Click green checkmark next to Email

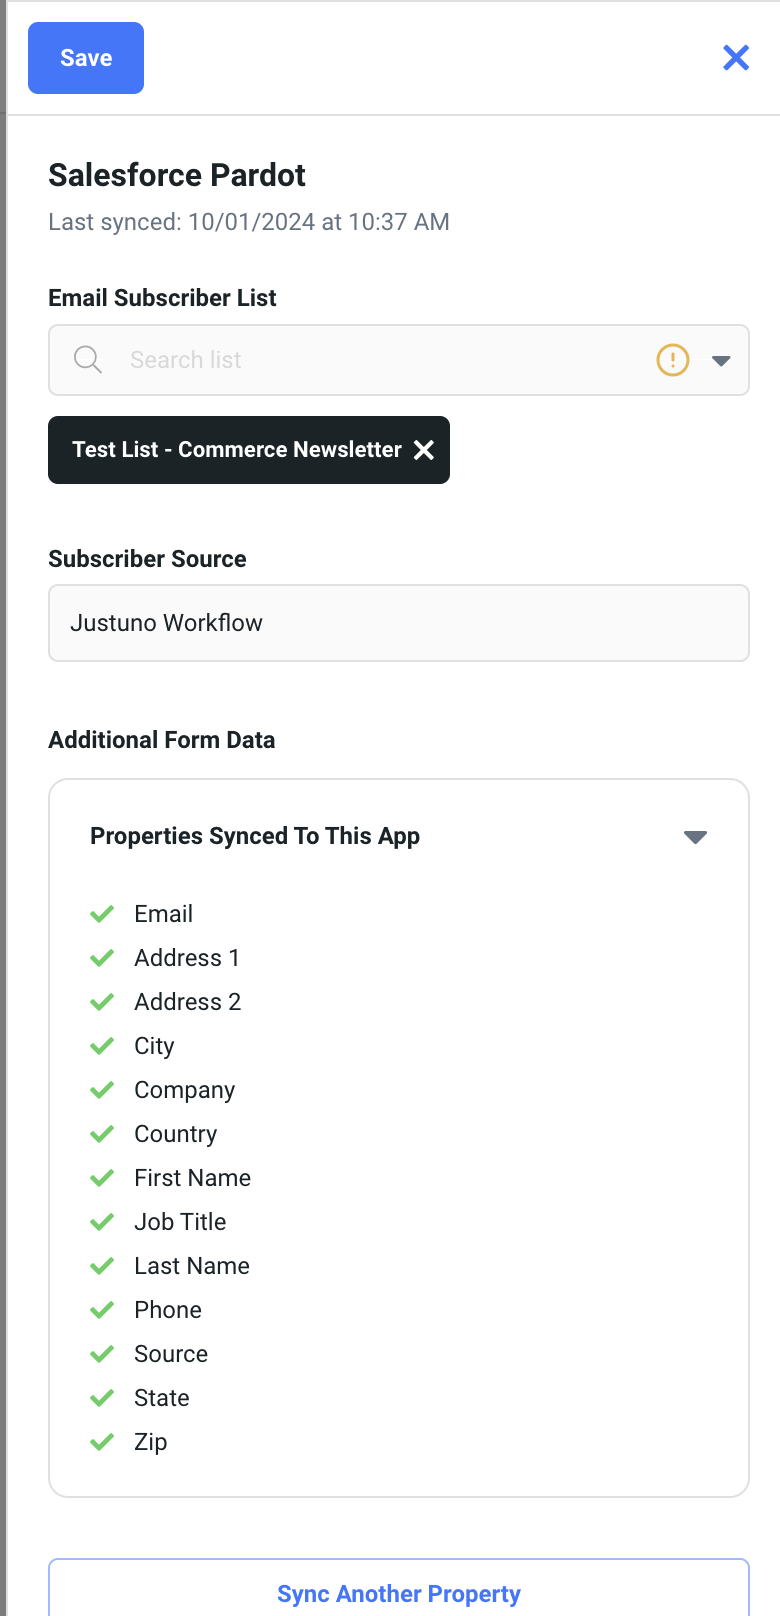102,914
